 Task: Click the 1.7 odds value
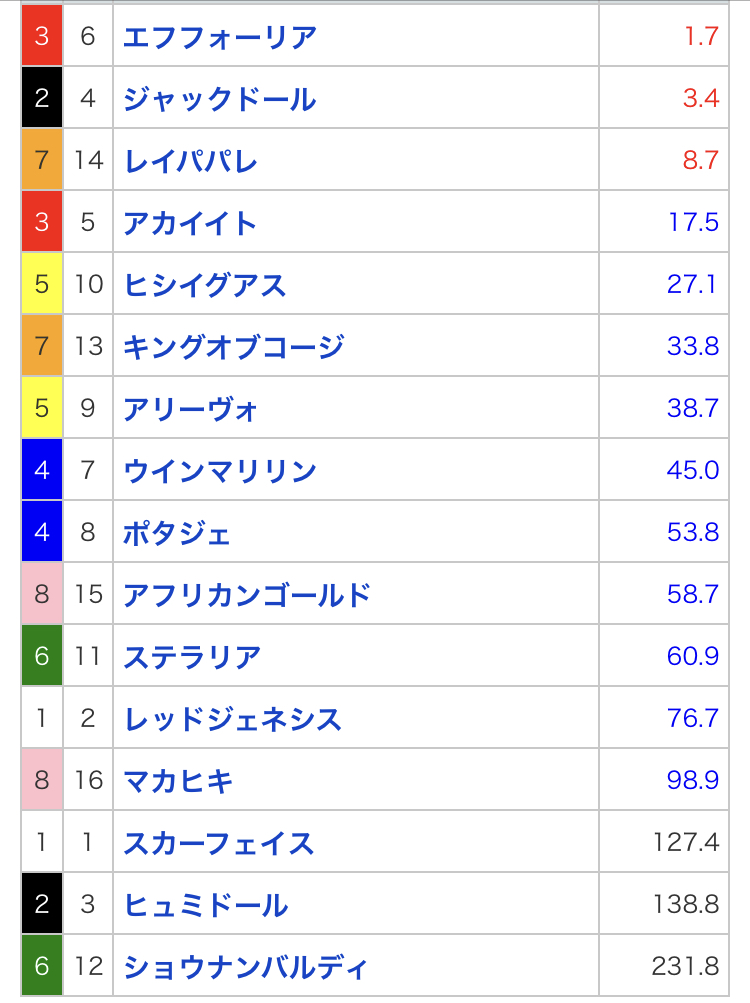(x=701, y=37)
